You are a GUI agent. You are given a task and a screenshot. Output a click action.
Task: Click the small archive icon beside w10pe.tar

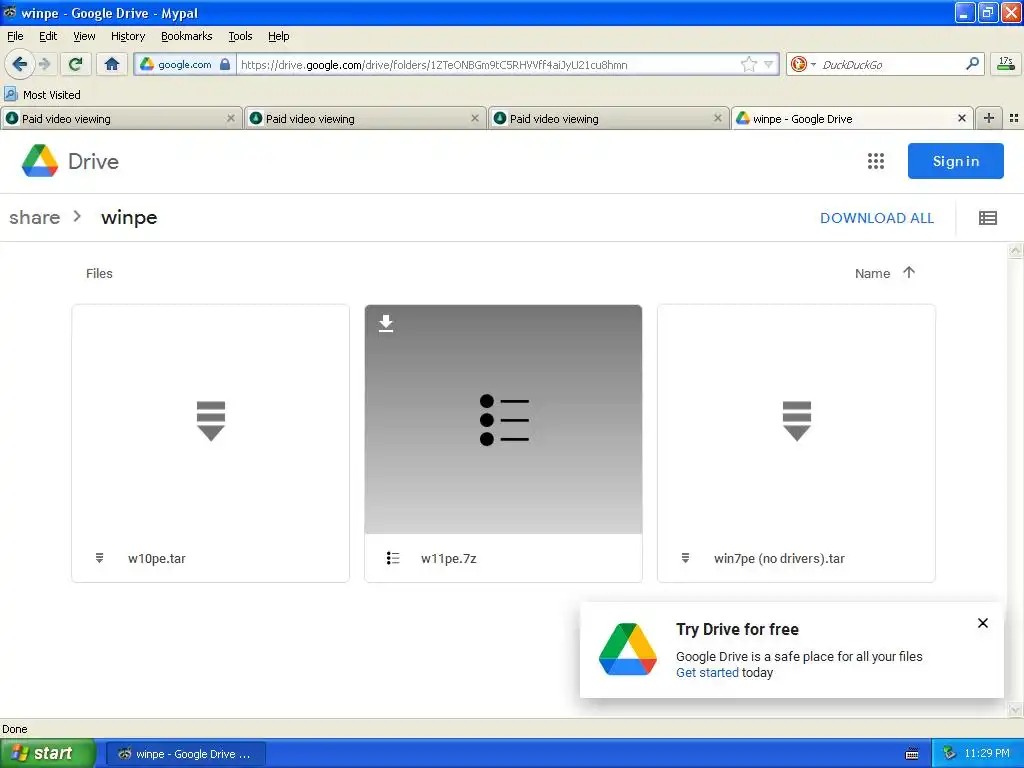(x=99, y=558)
